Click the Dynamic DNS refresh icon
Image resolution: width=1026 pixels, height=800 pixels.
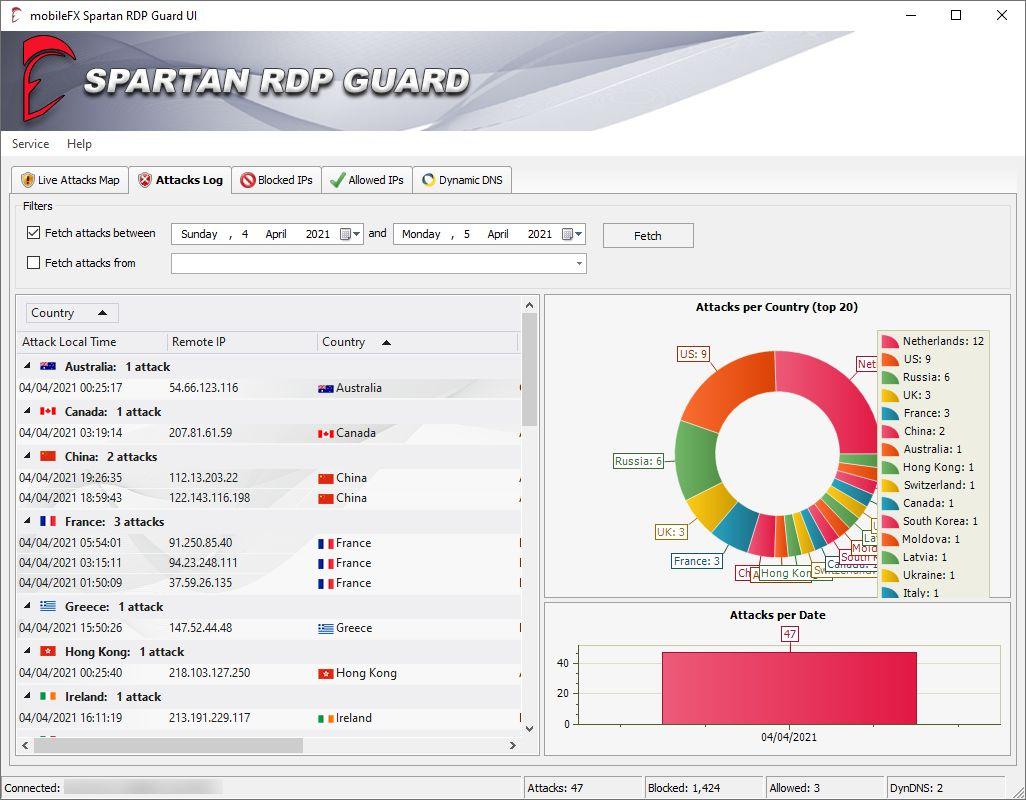pyautogui.click(x=428, y=180)
